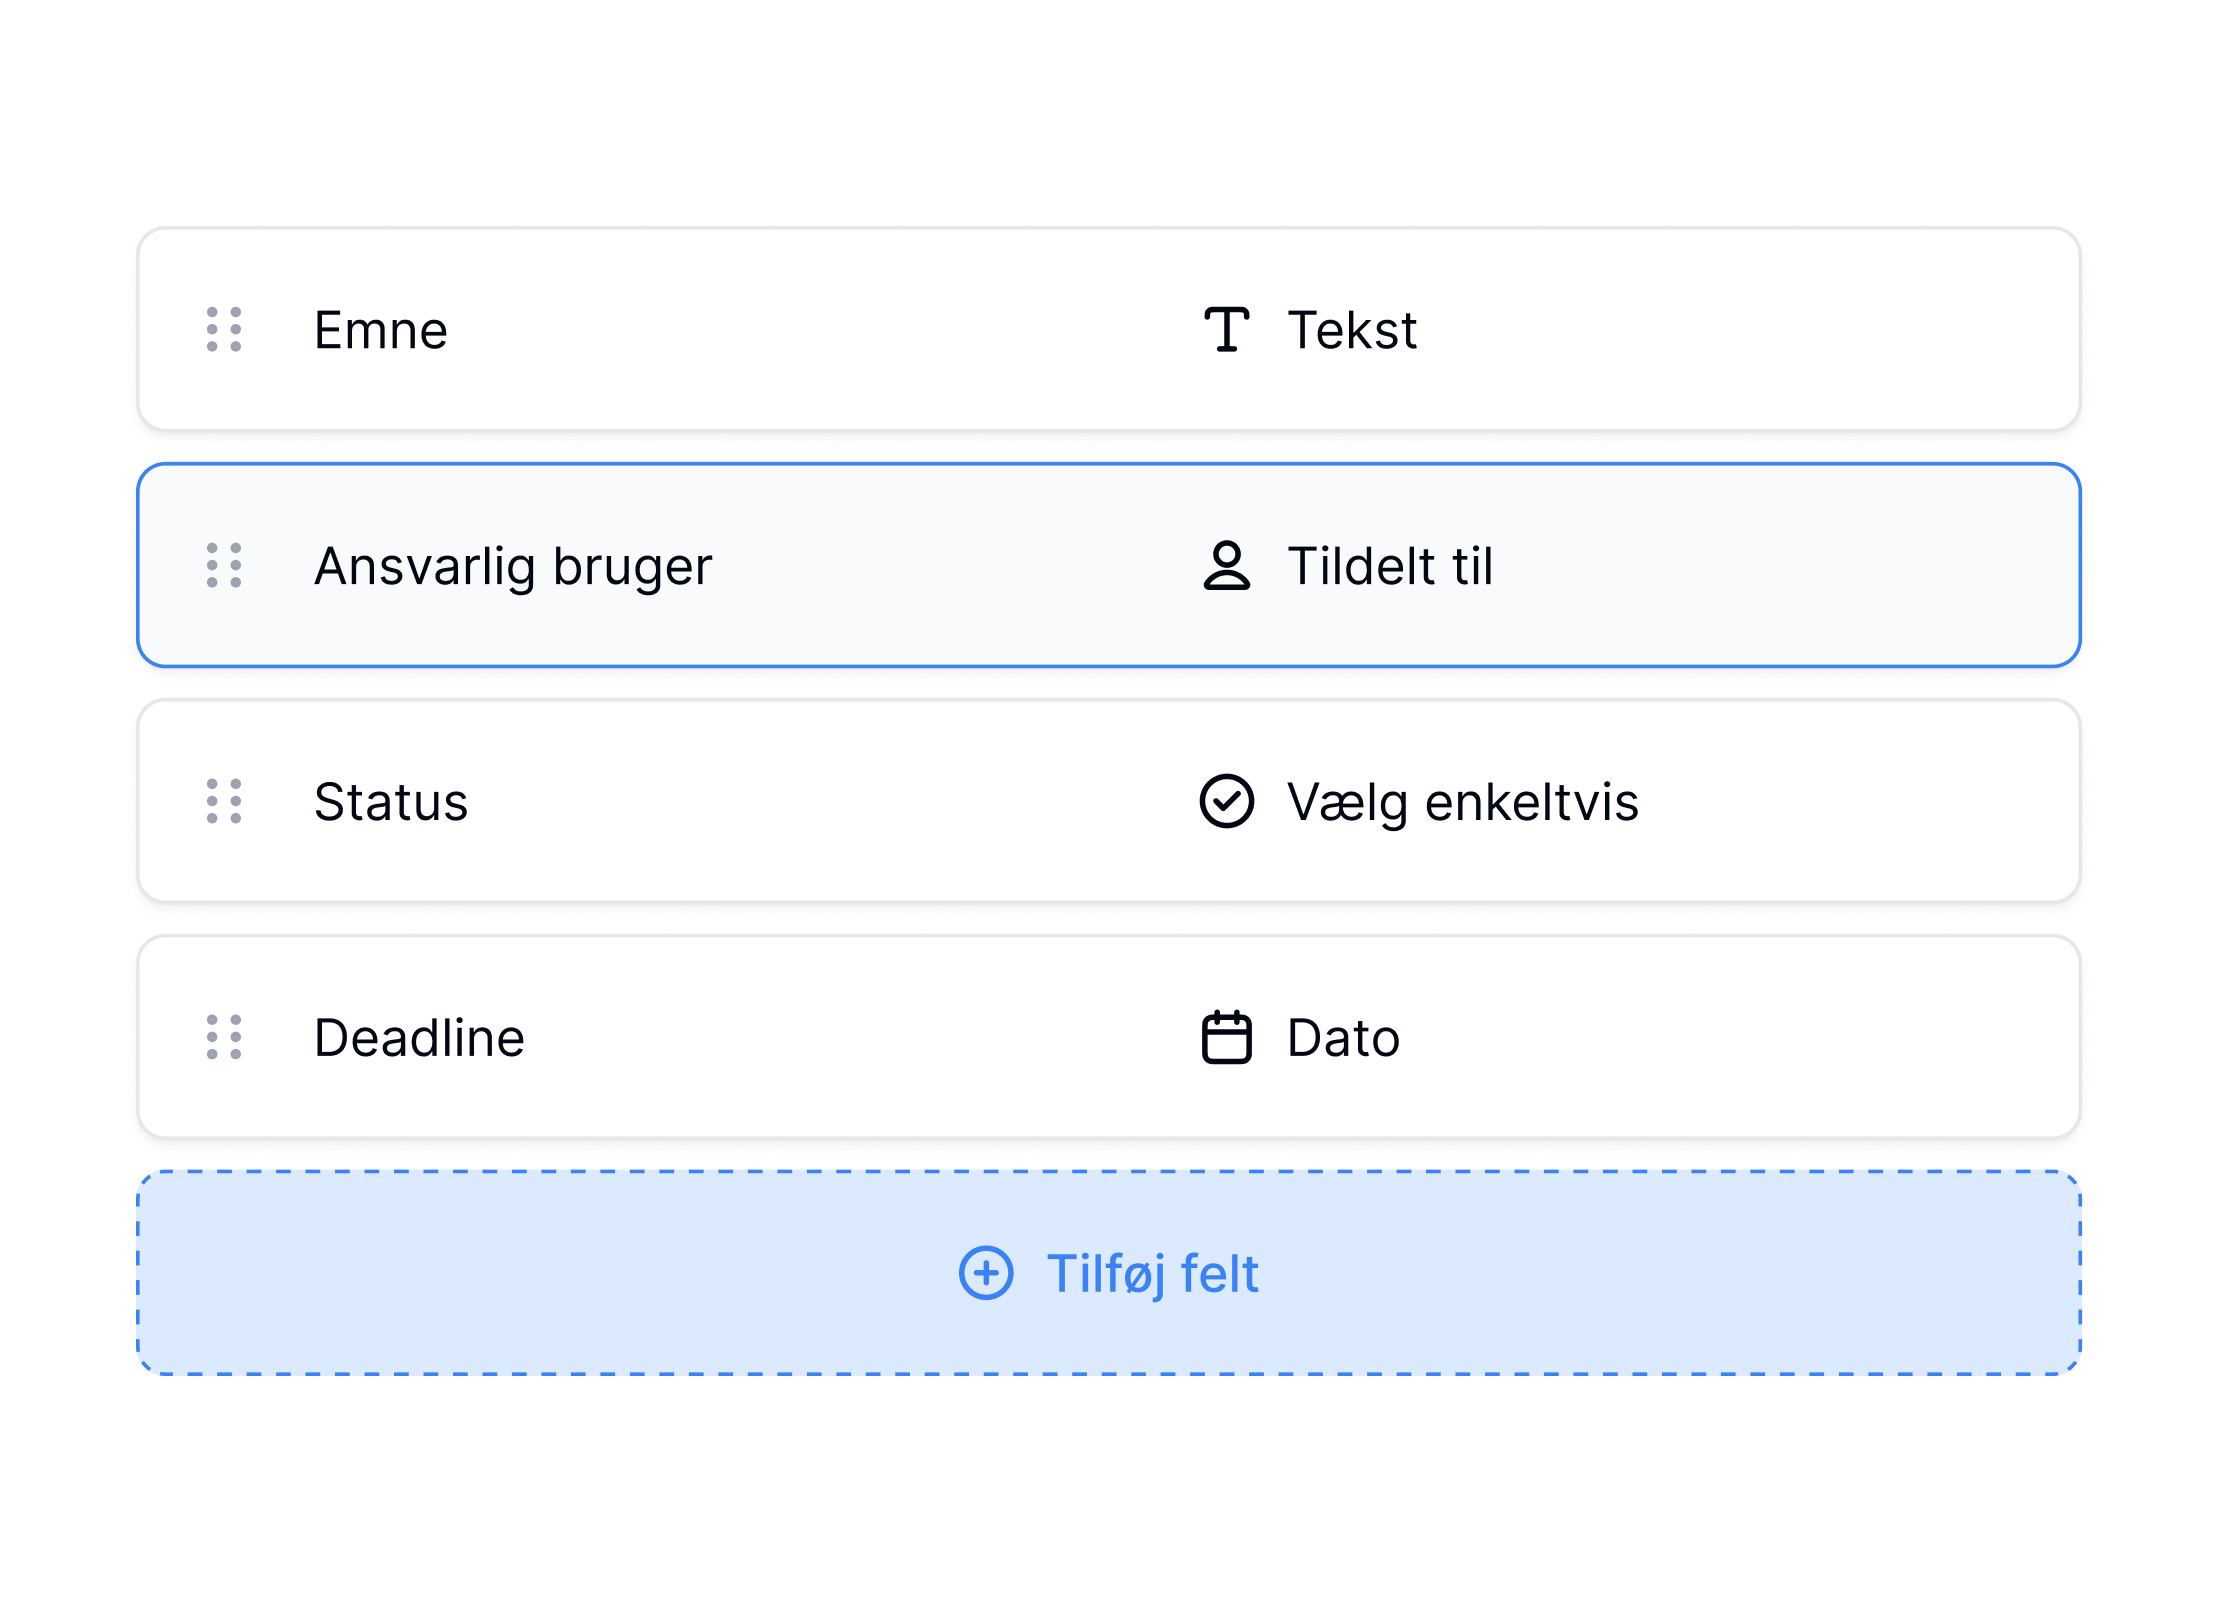
Task: Edit the Ansvarlig bruger field name
Action: pyautogui.click(x=513, y=567)
